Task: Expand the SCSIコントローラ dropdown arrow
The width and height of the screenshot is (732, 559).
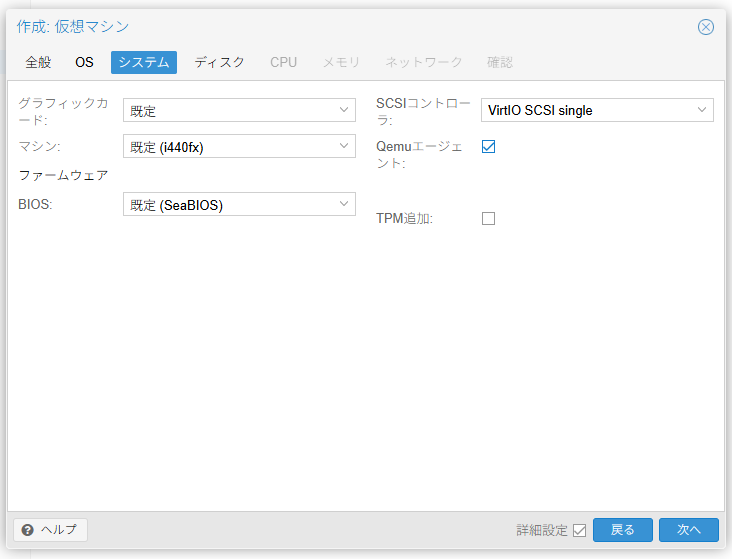Action: [702, 110]
